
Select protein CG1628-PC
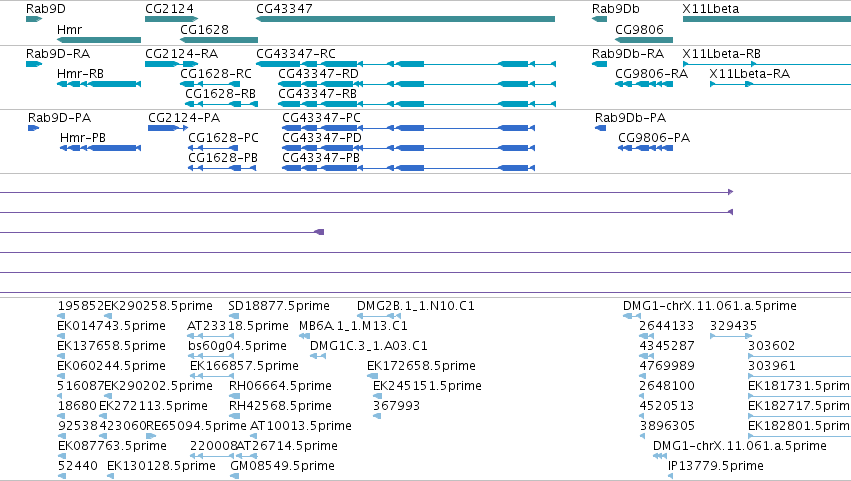pos(224,138)
